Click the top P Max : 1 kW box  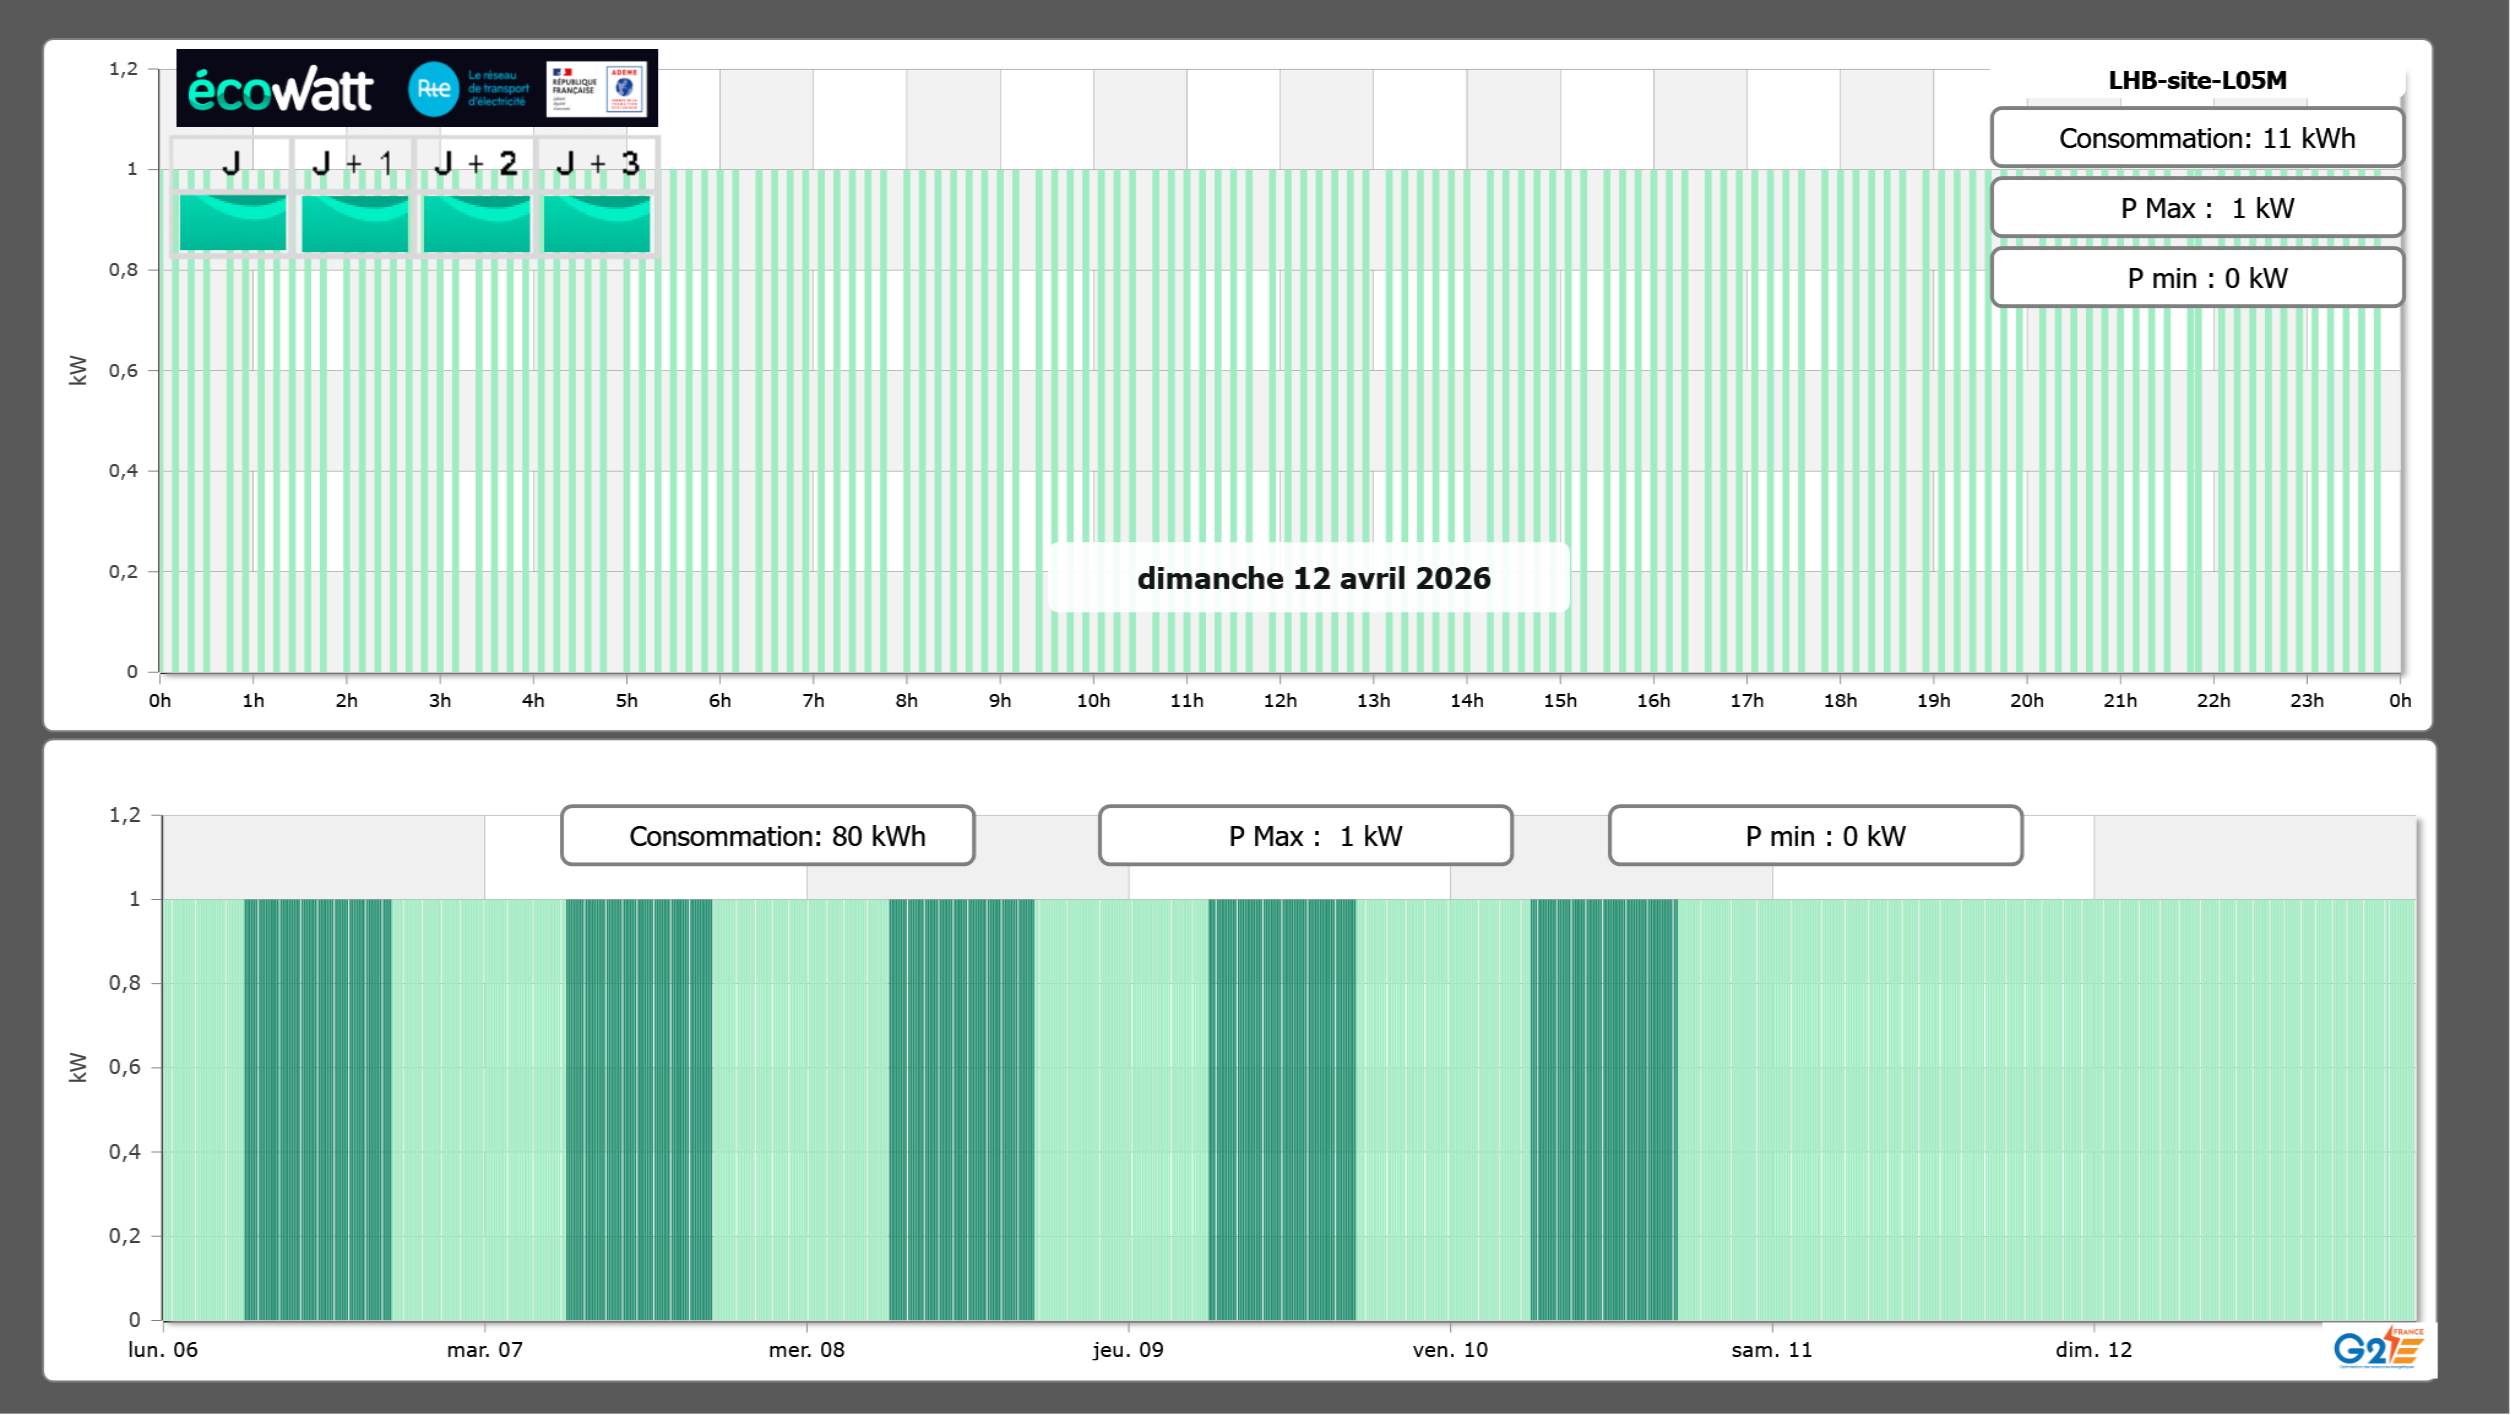click(x=2197, y=208)
